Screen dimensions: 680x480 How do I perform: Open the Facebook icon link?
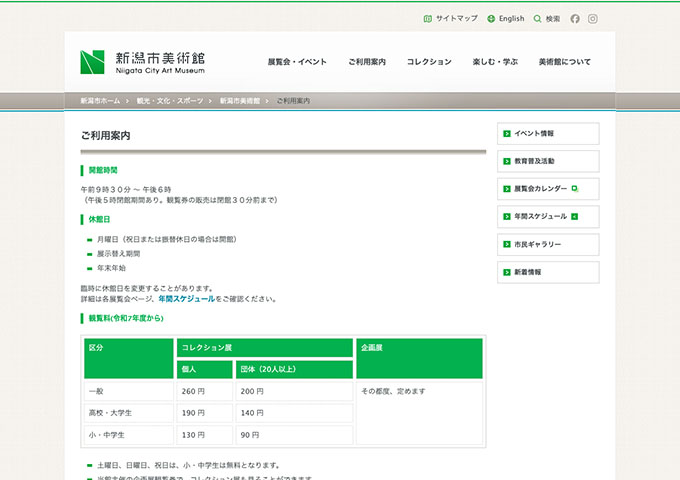click(575, 19)
